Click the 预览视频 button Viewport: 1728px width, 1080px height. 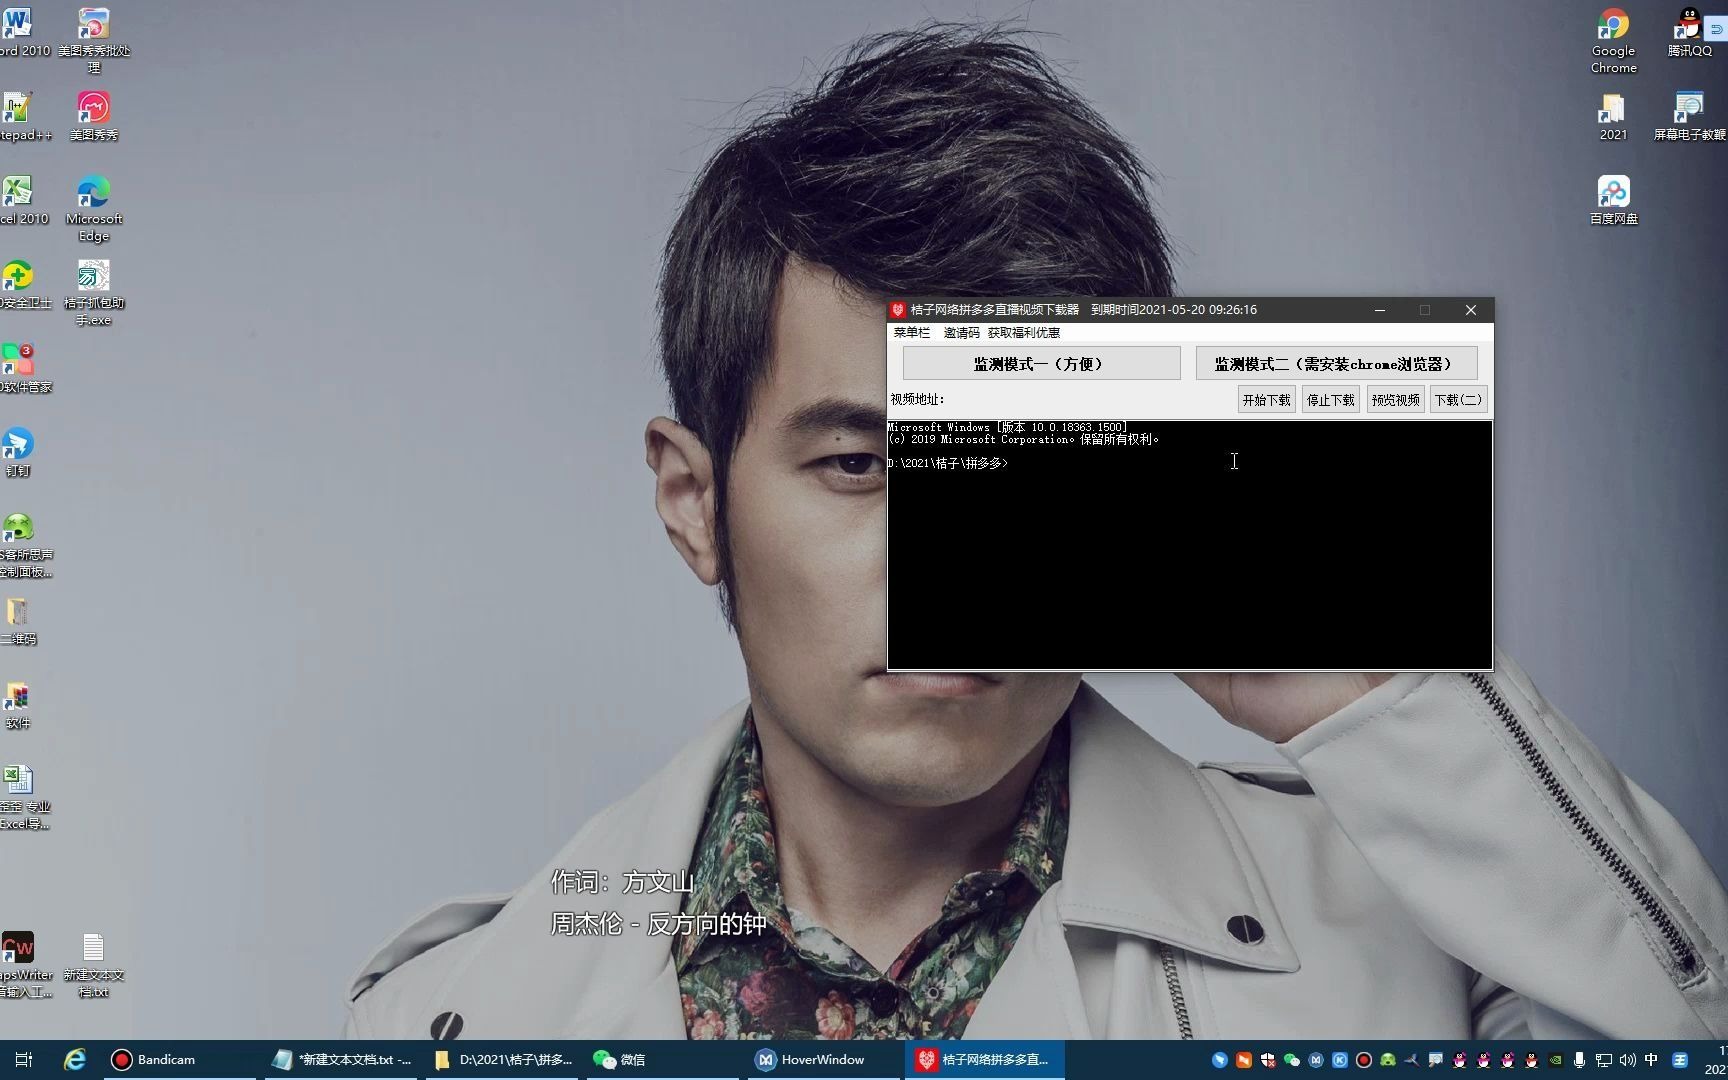[1395, 400]
